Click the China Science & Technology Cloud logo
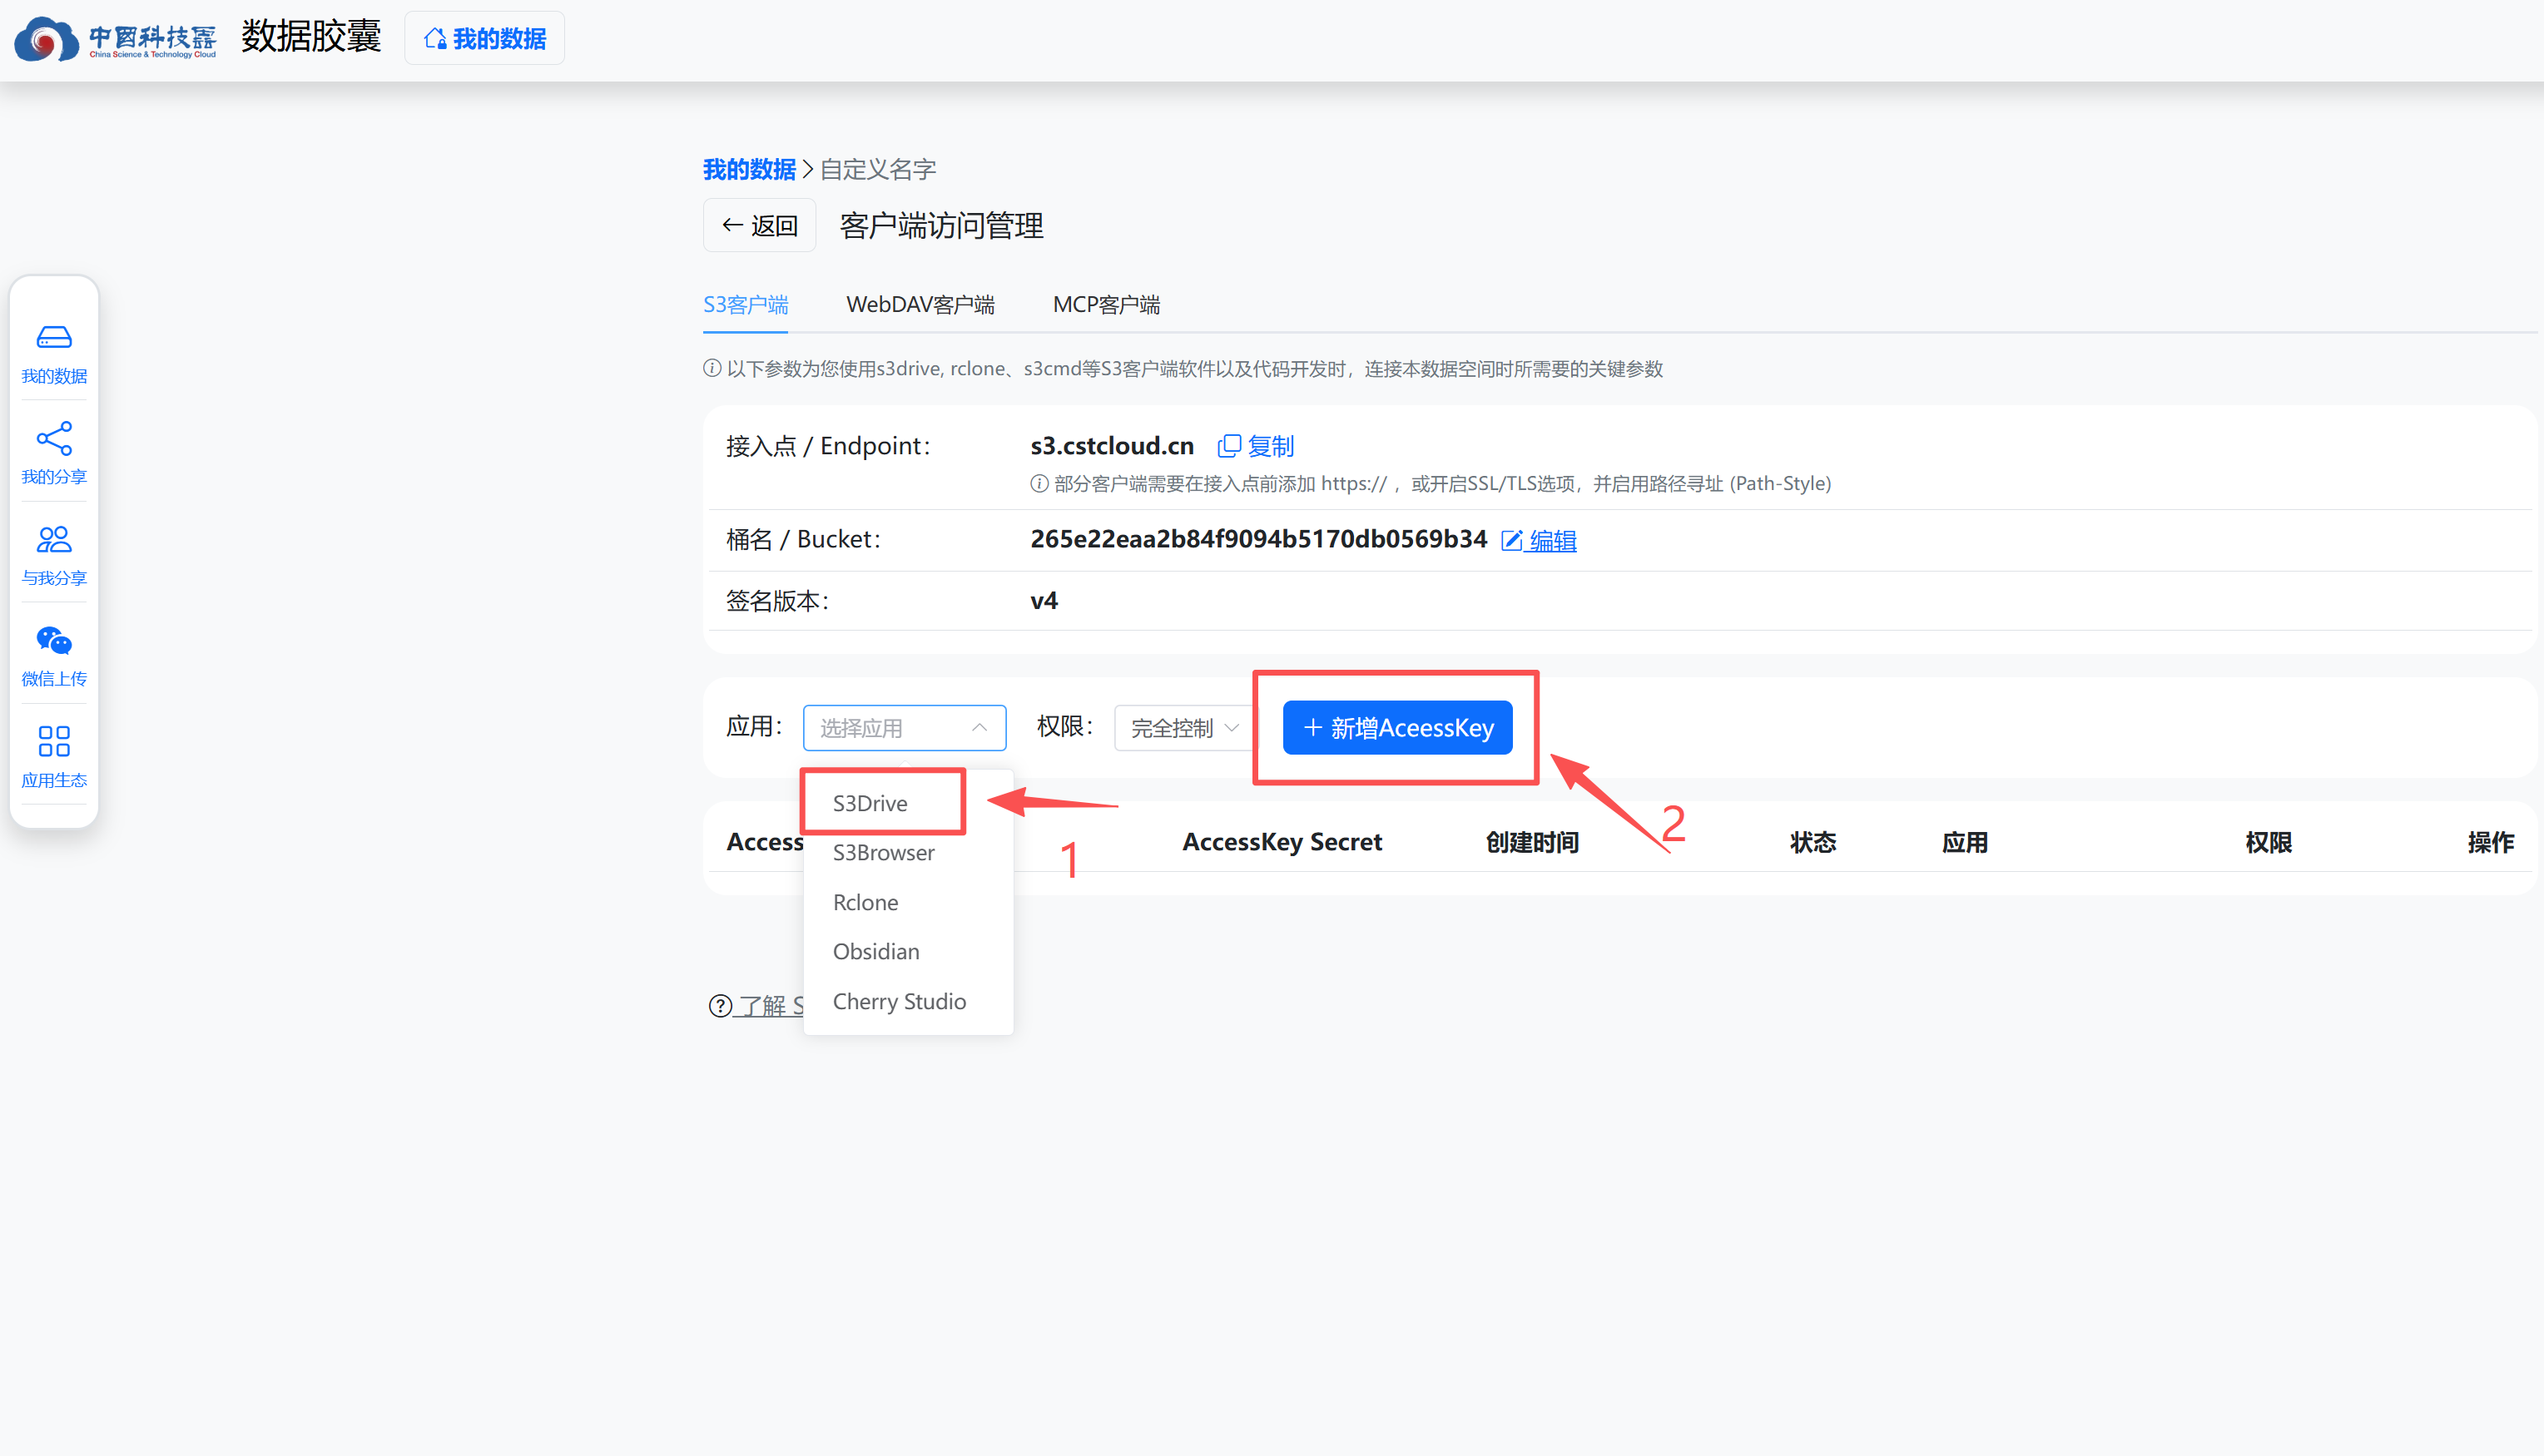Viewport: 2544px width, 1456px height. point(114,38)
